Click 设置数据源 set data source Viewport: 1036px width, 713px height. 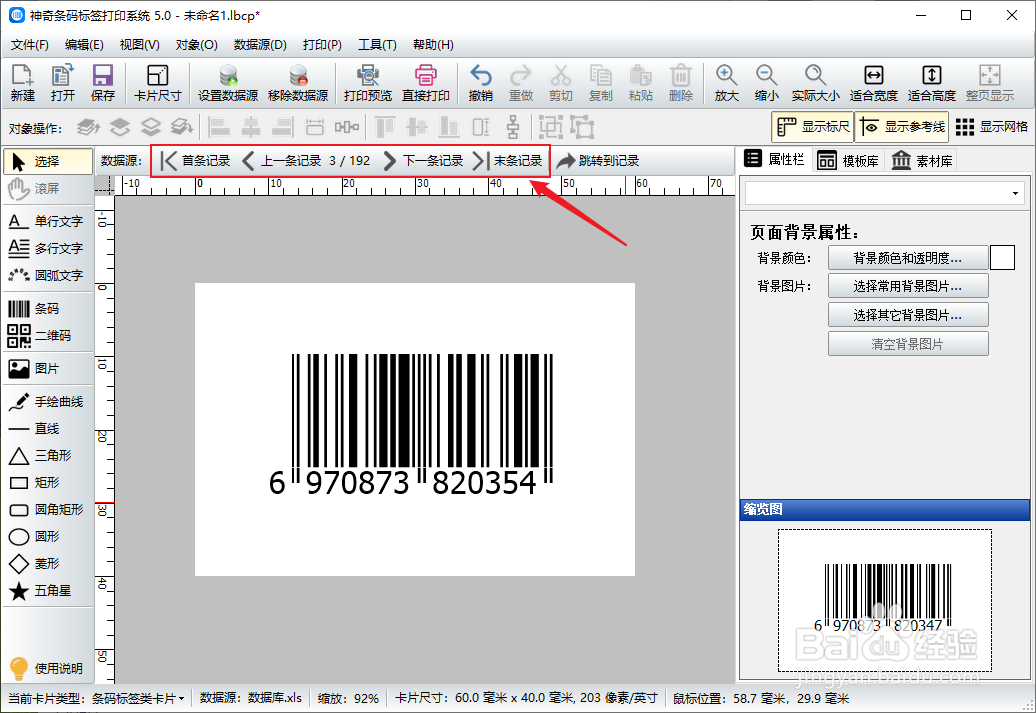pyautogui.click(x=228, y=83)
